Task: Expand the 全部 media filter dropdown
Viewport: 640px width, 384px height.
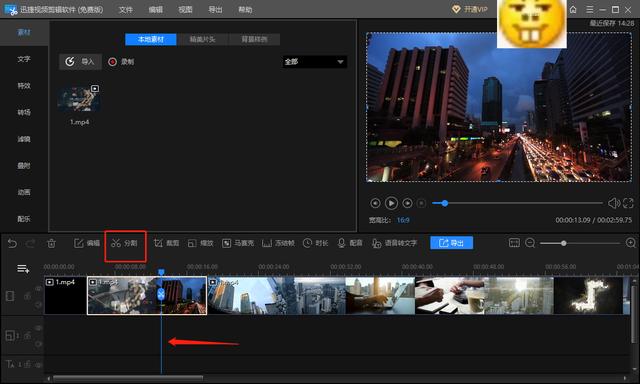Action: tap(314, 62)
